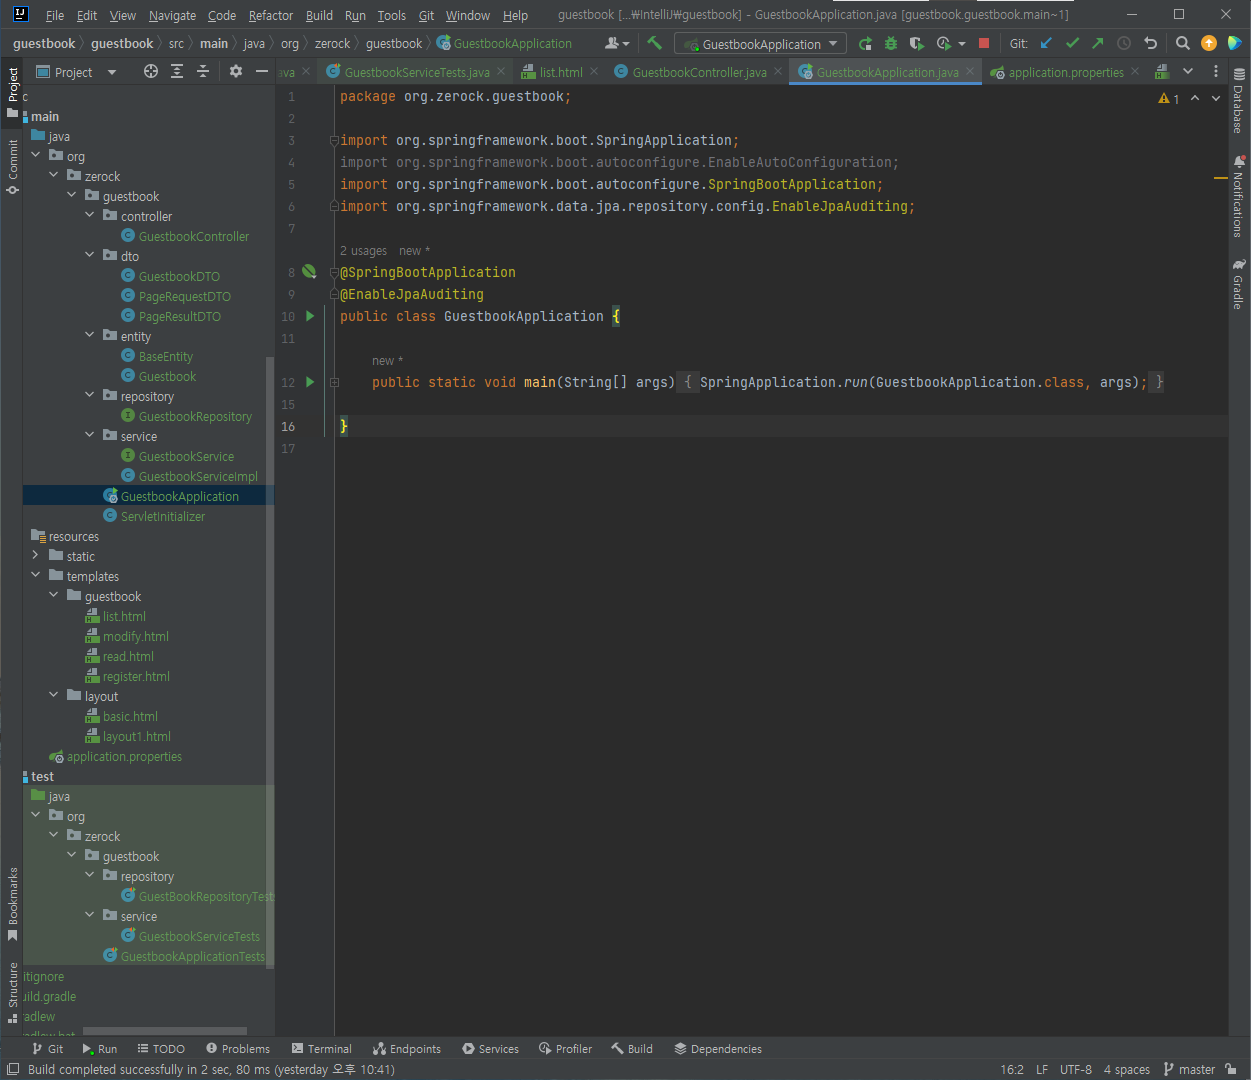Open the Navigate menu
Viewport: 1251px width, 1080px height.
coord(172,15)
